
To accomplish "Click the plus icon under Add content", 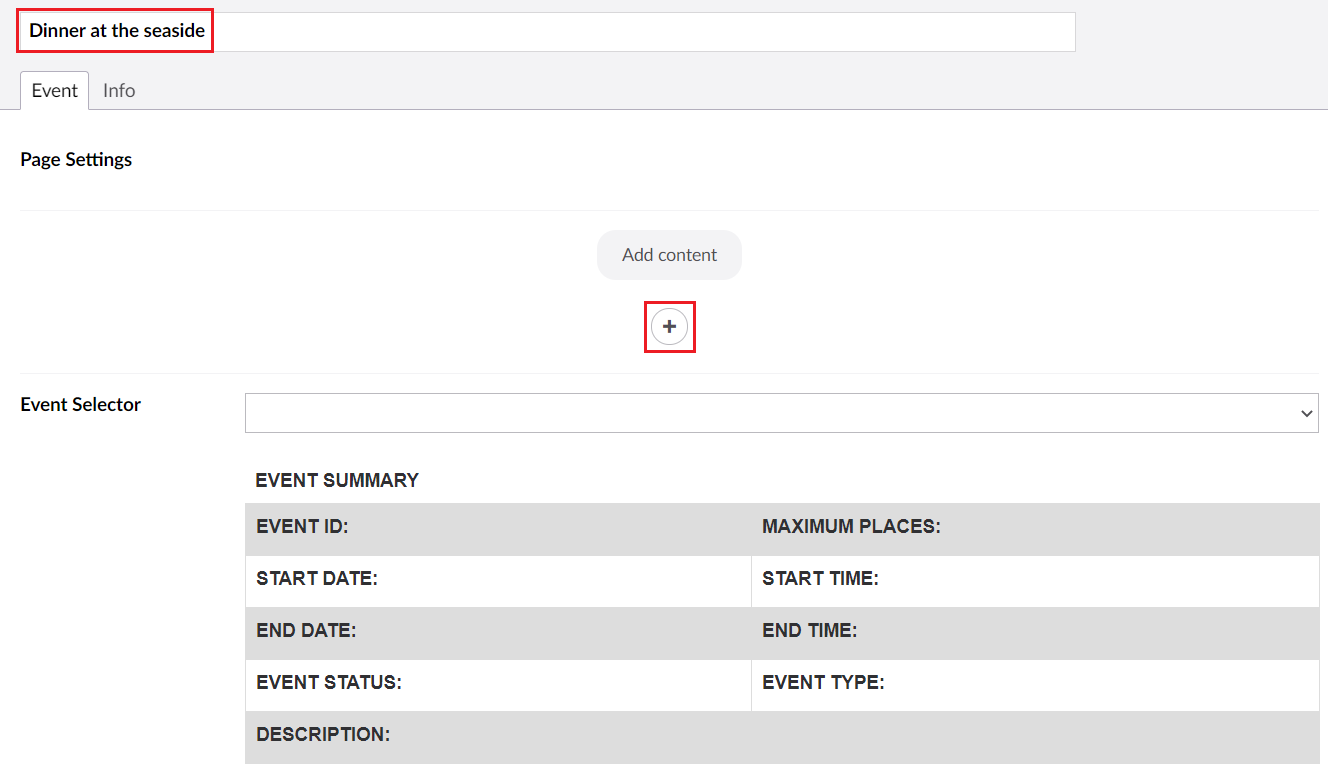I will coord(669,327).
